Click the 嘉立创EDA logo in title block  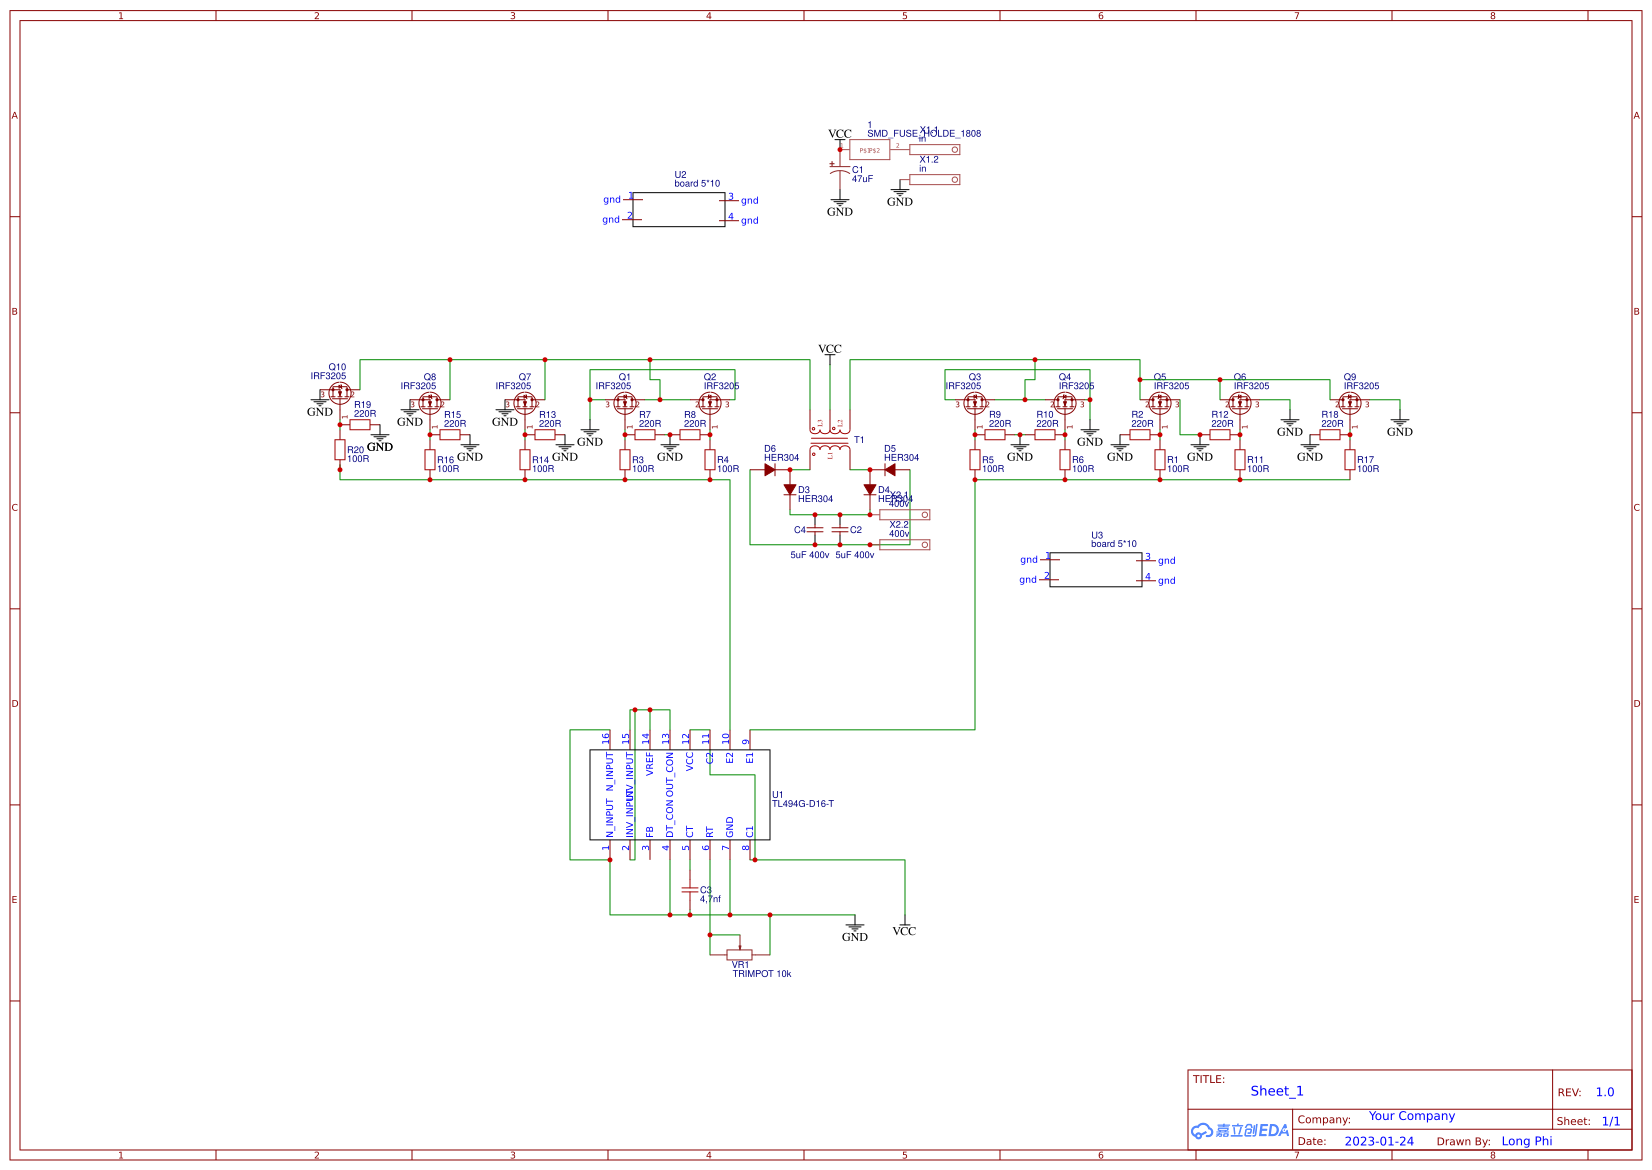1240,1129
